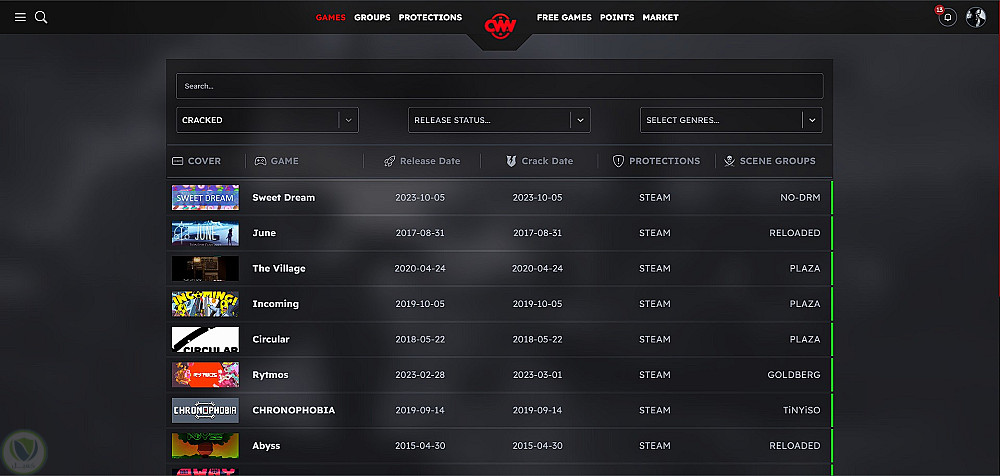Click crack date 2023-03-01 for Rytmos
The height and width of the screenshot is (476, 1000).
click(x=538, y=375)
